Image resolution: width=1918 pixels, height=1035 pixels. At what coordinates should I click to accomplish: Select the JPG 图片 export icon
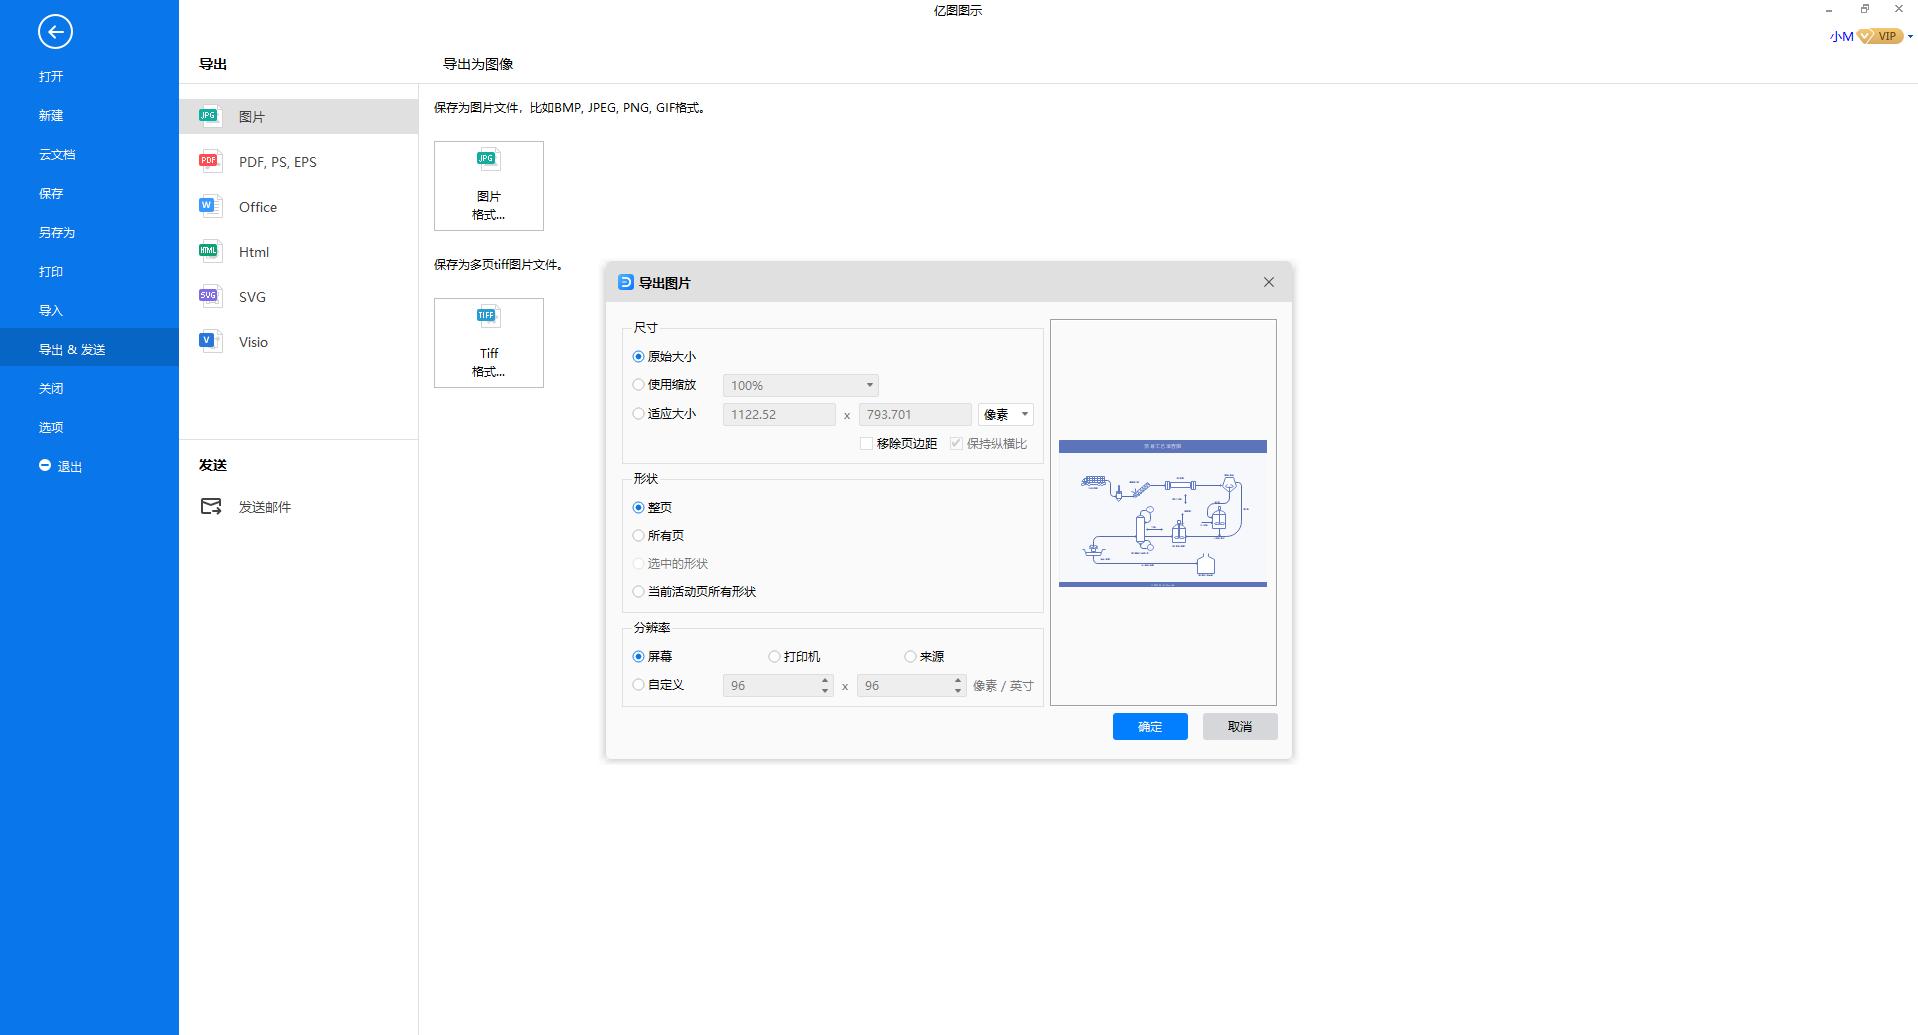point(208,115)
